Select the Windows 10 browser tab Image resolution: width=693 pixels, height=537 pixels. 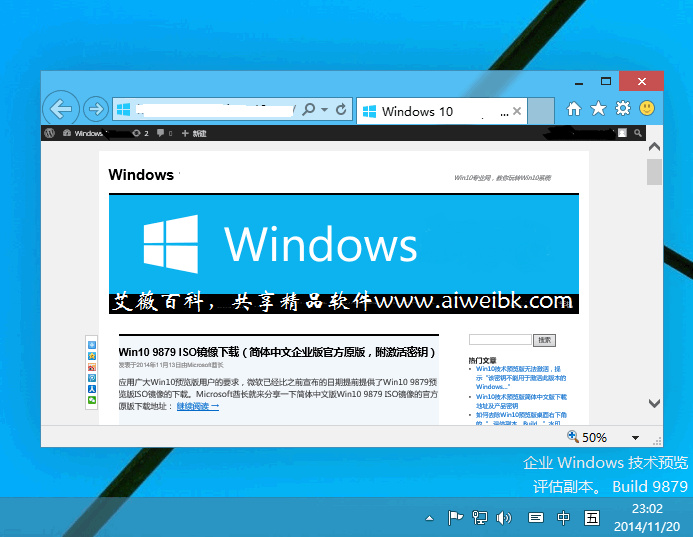point(442,111)
